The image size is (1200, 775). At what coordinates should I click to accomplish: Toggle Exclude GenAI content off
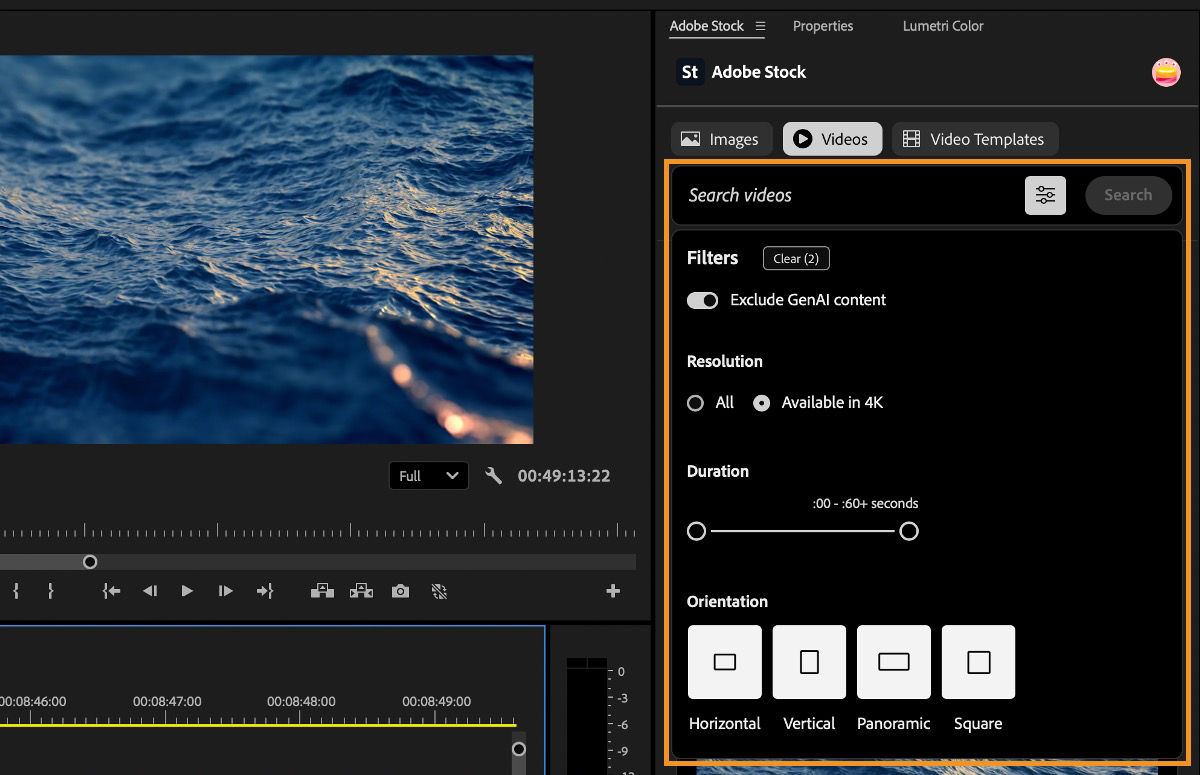point(703,300)
